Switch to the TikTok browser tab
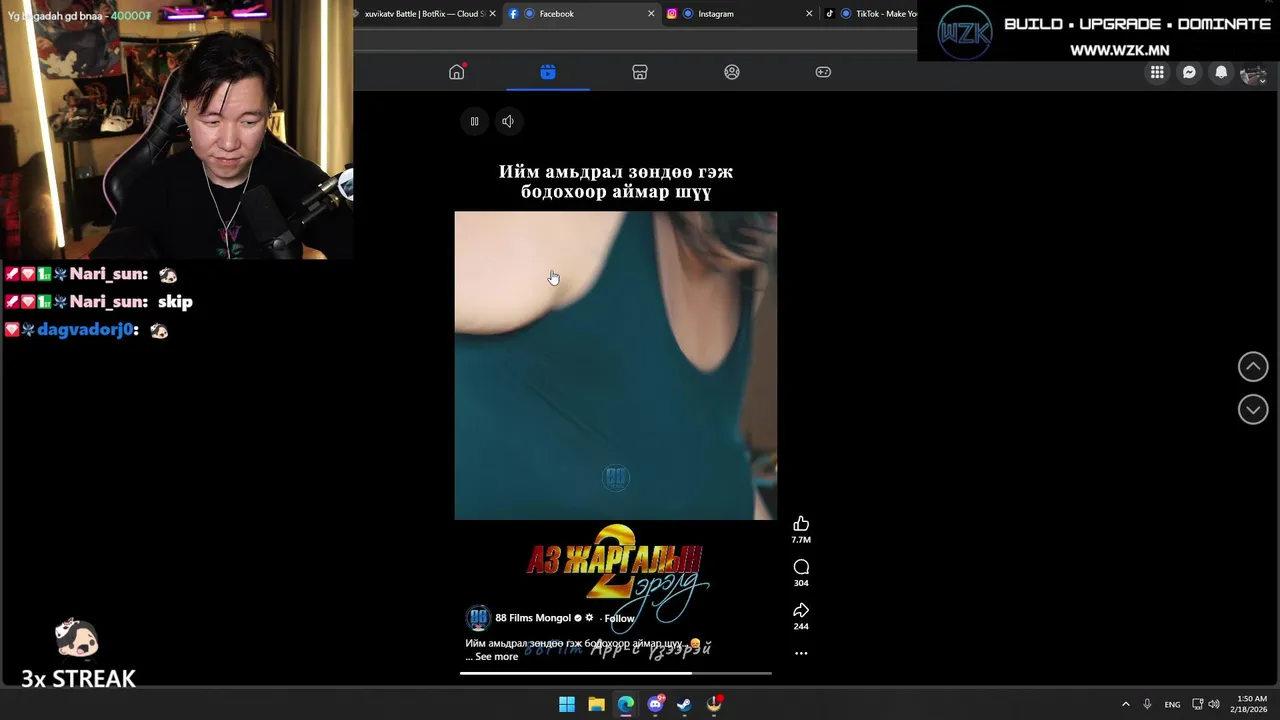 (x=870, y=14)
